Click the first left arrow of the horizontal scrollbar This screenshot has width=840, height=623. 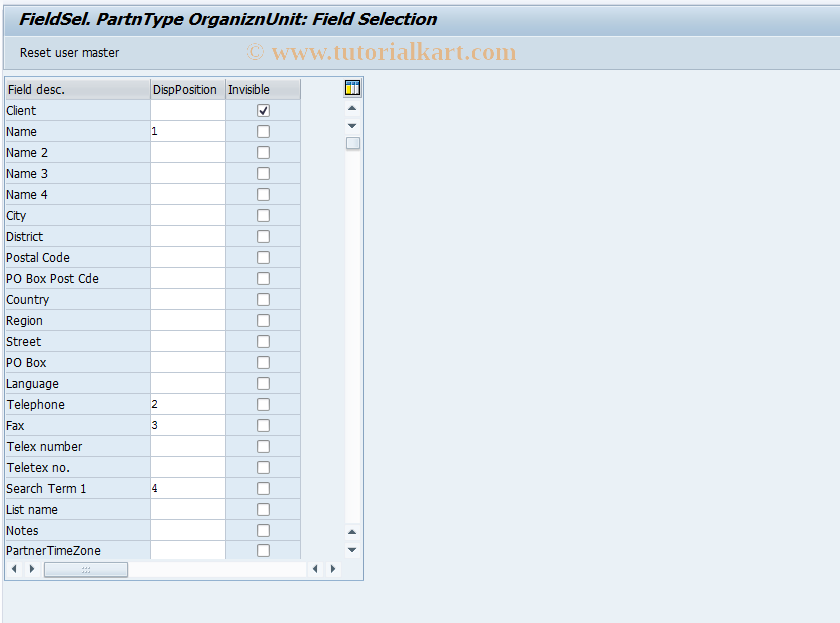click(x=14, y=569)
